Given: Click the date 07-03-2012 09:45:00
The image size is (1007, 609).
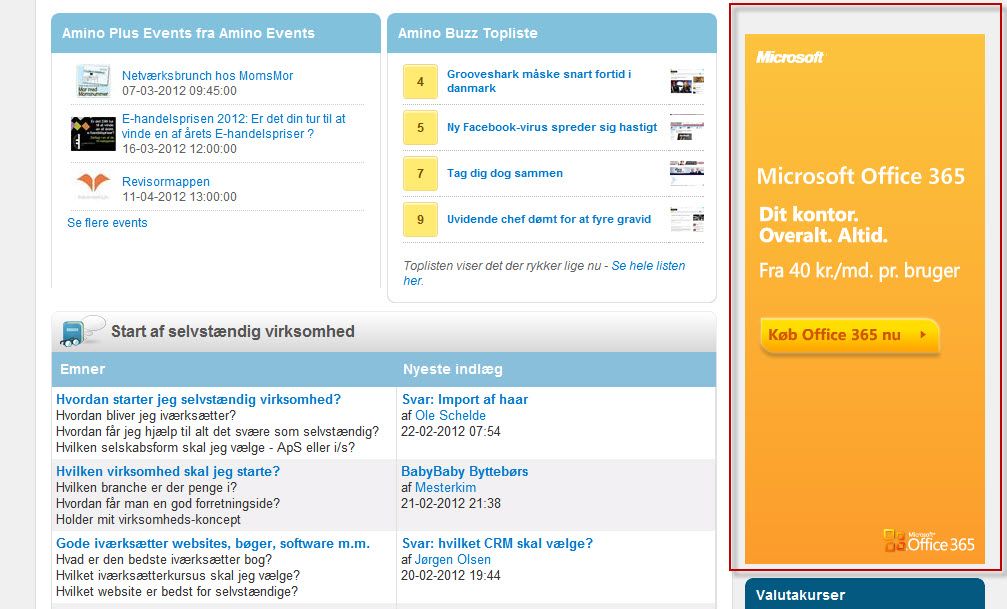Looking at the screenshot, I should tap(179, 91).
